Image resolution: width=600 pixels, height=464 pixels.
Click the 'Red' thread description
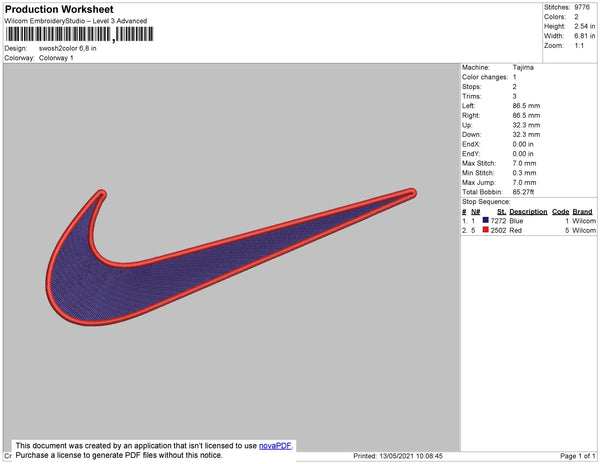click(515, 230)
